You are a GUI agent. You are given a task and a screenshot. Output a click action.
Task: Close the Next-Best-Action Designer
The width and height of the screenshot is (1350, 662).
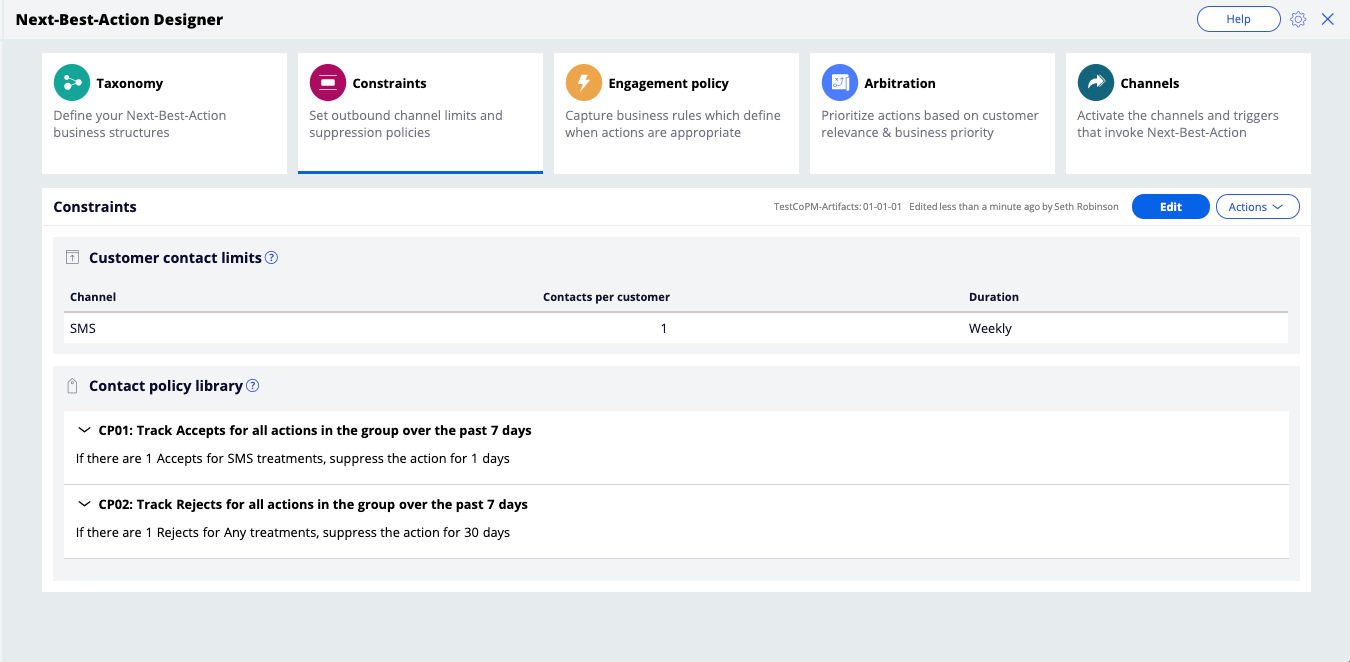tap(1328, 20)
